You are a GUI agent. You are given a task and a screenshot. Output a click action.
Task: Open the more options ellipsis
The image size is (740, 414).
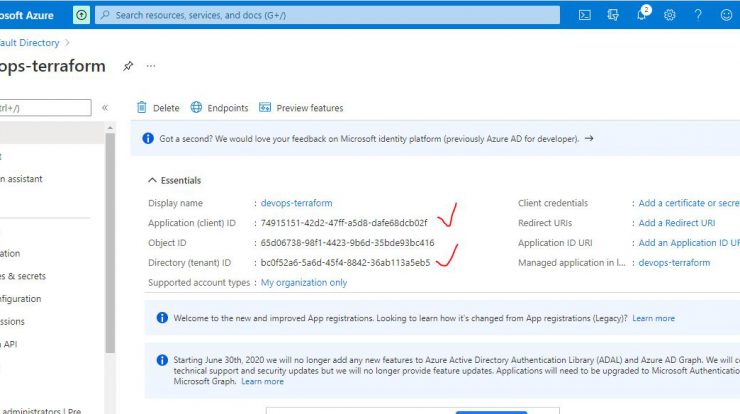point(151,66)
